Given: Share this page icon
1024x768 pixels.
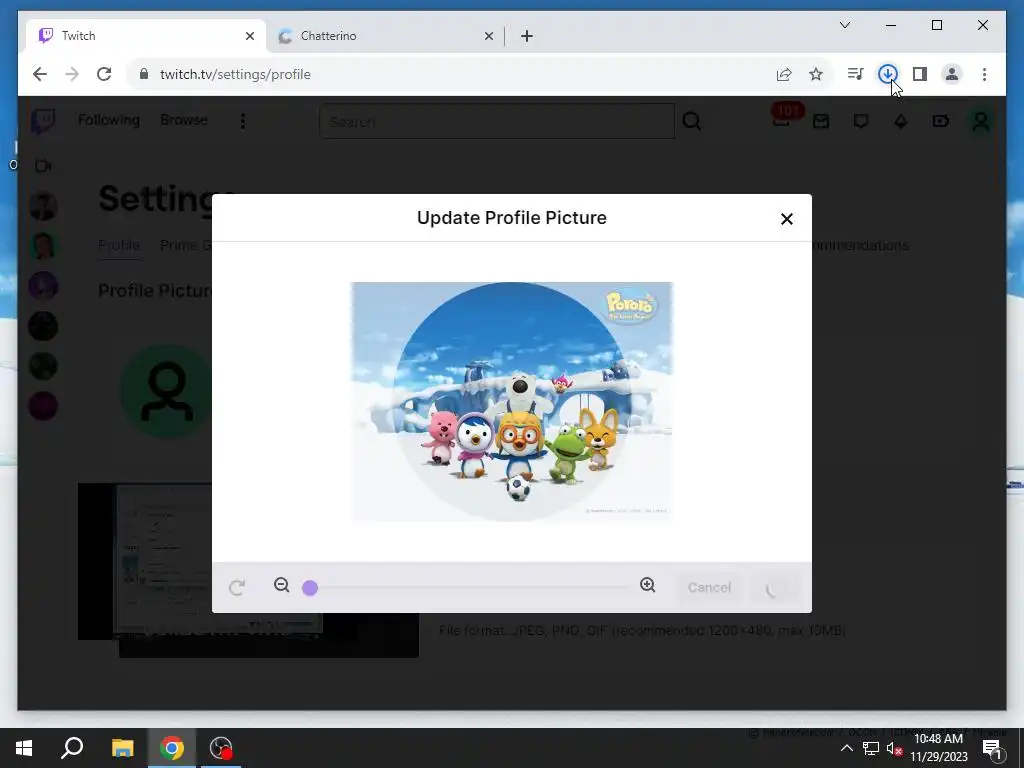Looking at the screenshot, I should click(x=784, y=74).
